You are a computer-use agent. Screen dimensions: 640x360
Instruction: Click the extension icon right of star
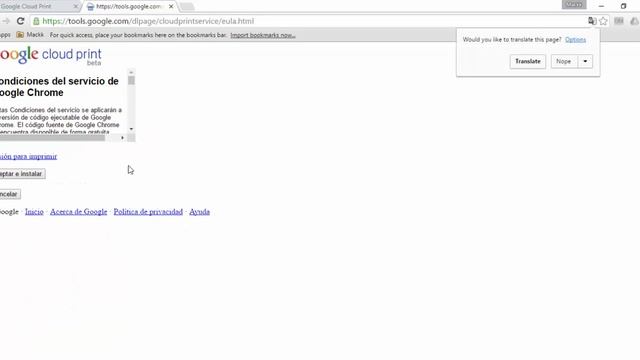(619, 21)
